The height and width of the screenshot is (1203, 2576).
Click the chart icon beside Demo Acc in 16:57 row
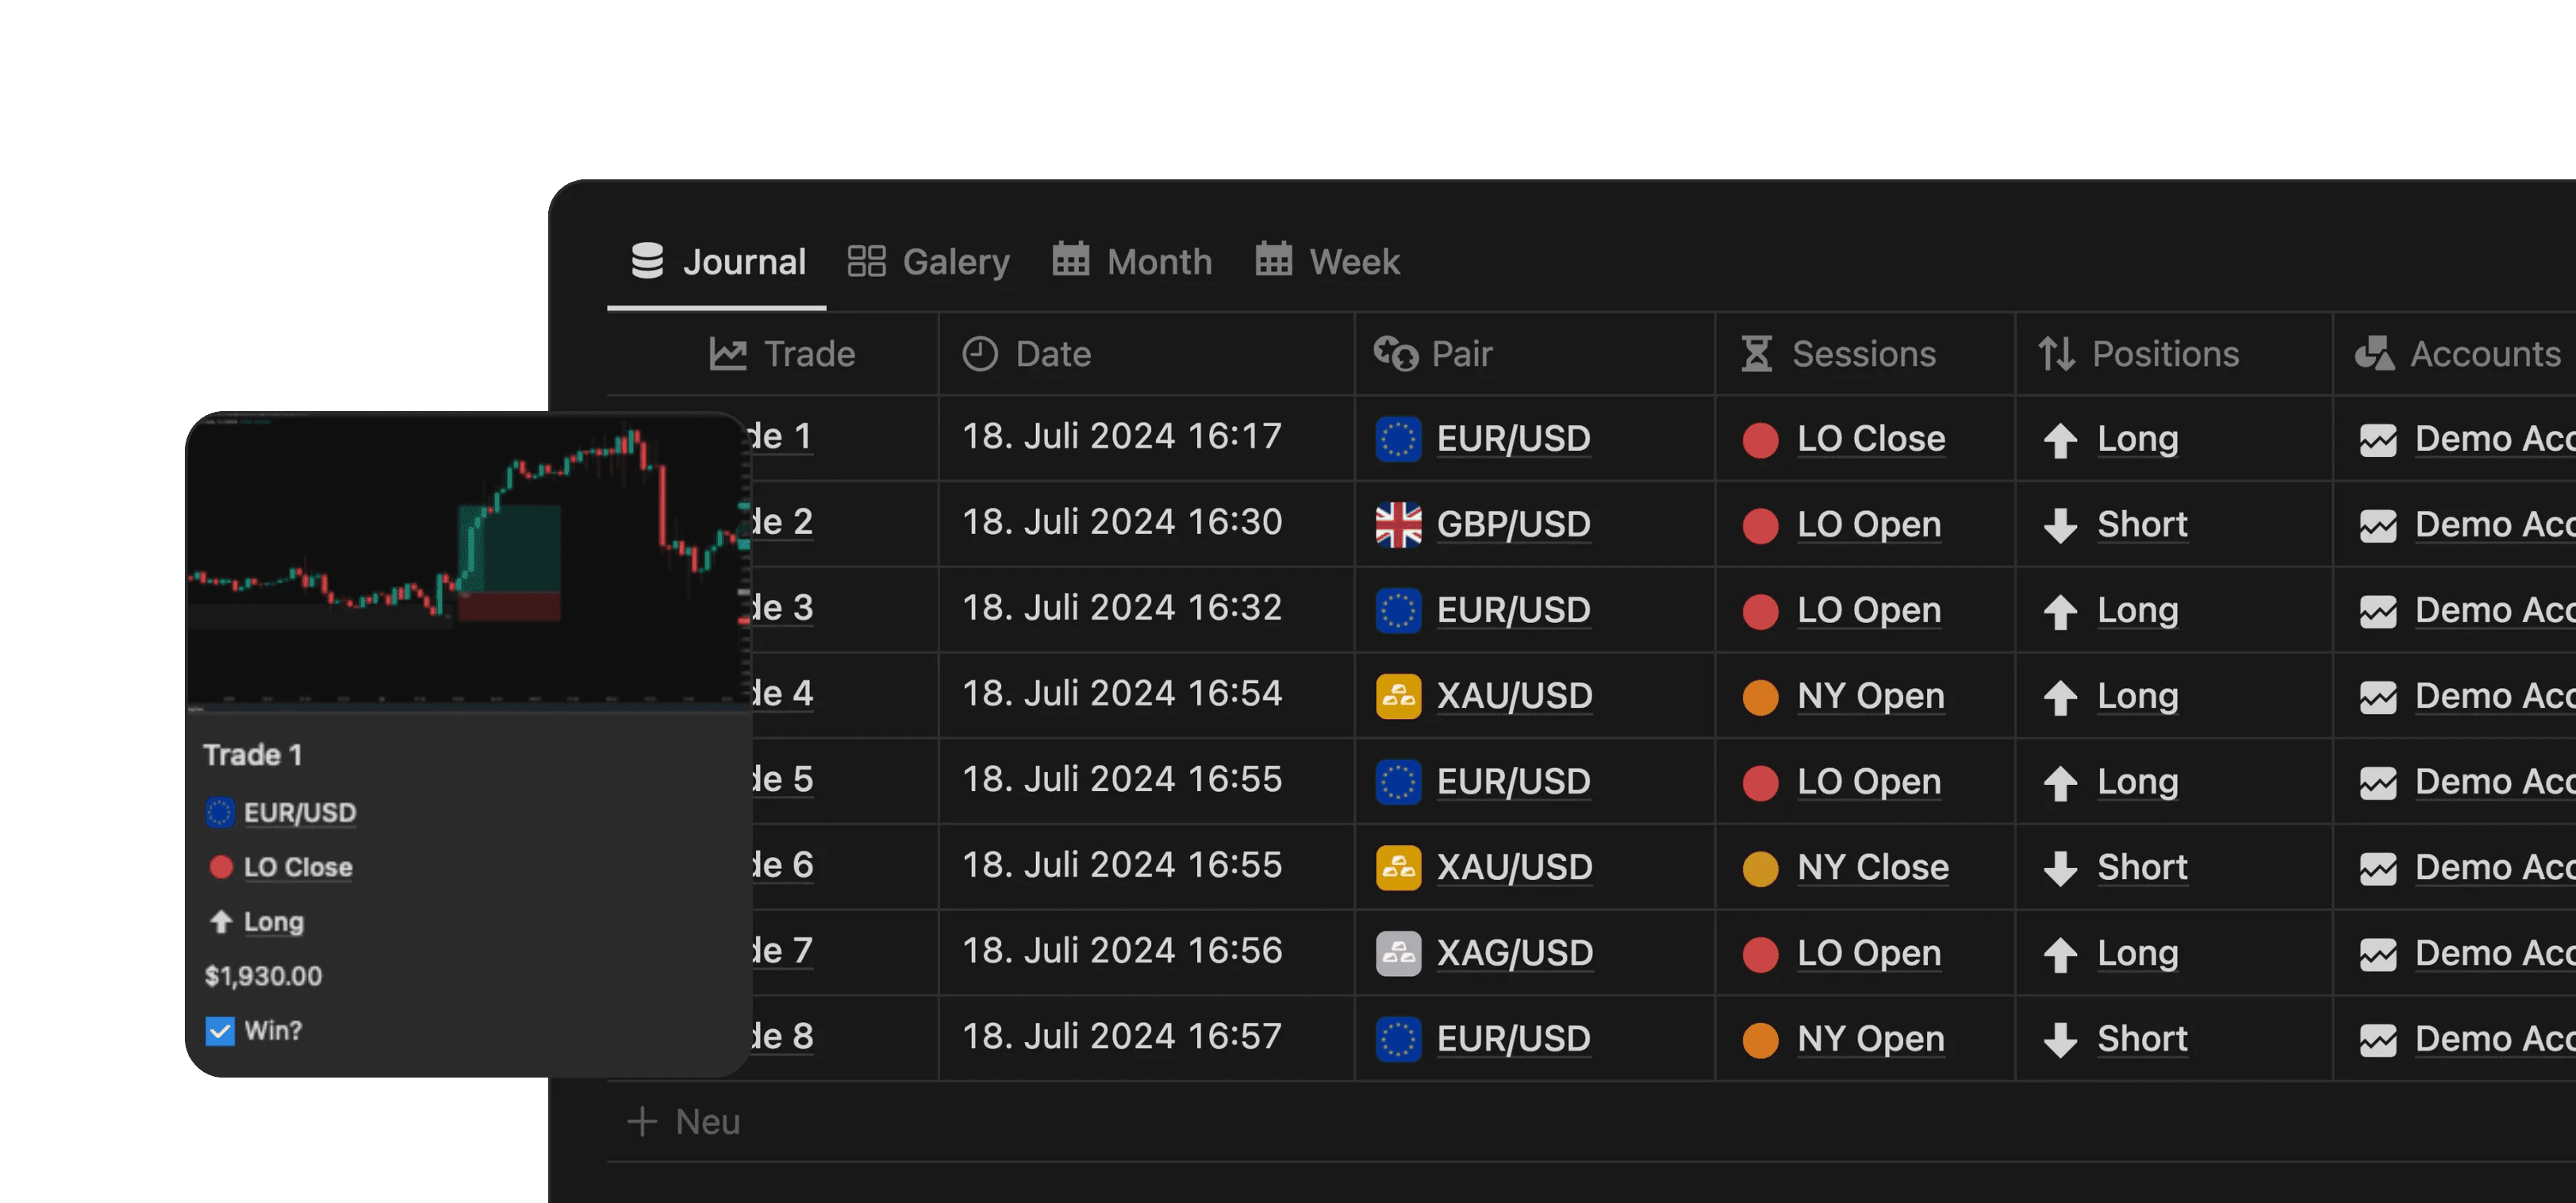coord(2378,1040)
